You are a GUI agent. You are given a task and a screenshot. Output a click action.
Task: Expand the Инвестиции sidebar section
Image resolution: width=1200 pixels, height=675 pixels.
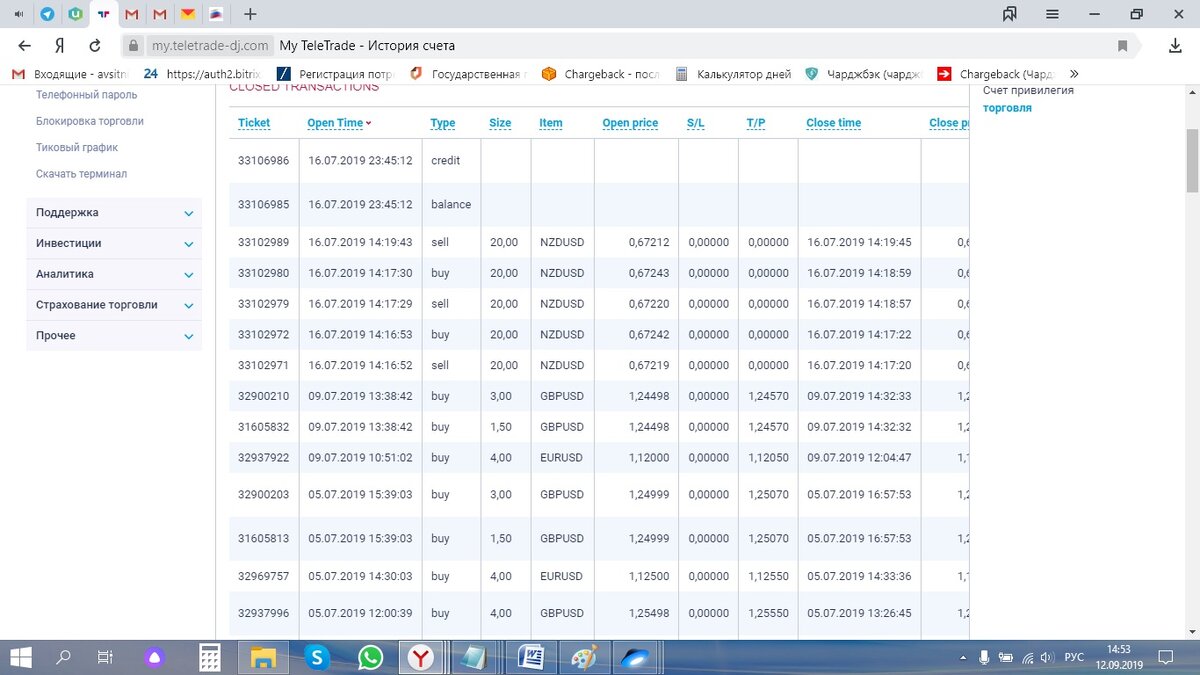pyautogui.click(x=114, y=243)
